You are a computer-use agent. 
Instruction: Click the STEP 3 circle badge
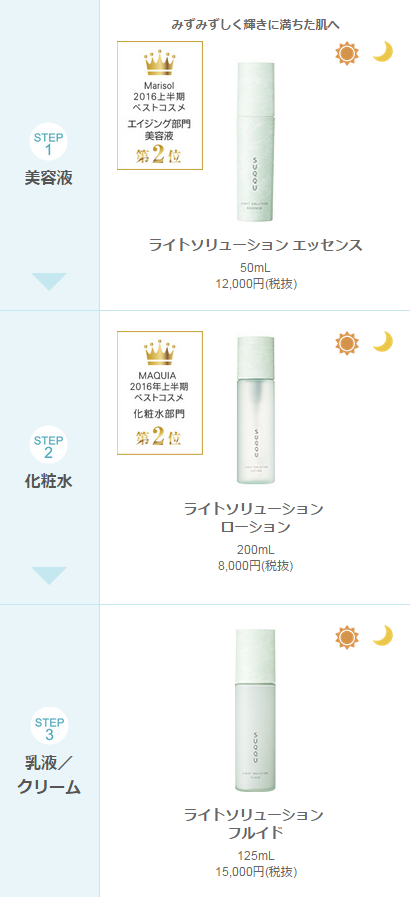click(49, 726)
